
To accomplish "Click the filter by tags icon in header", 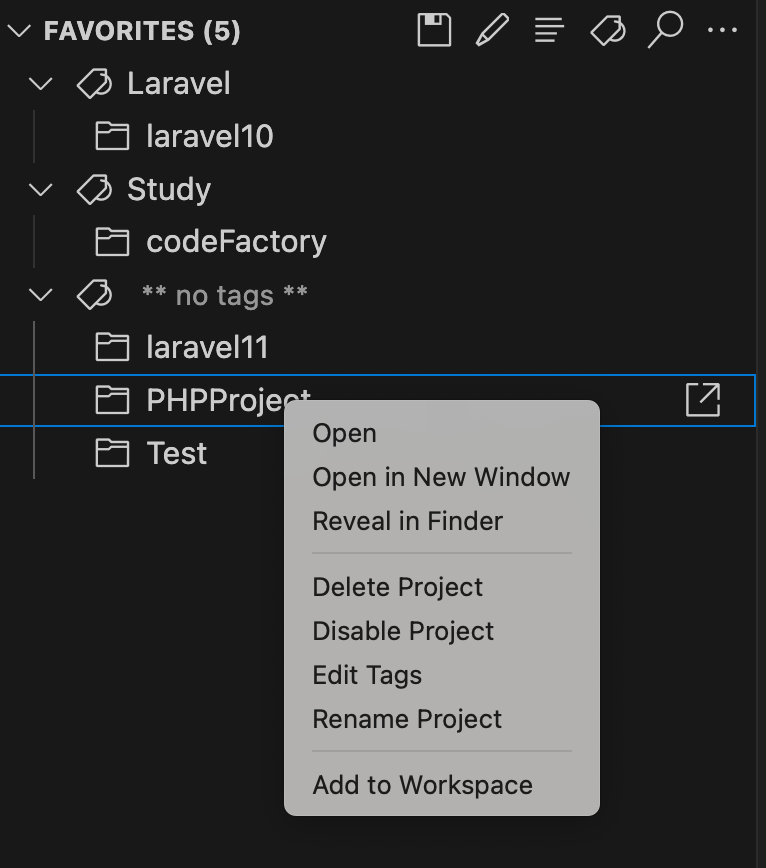I will coord(608,30).
